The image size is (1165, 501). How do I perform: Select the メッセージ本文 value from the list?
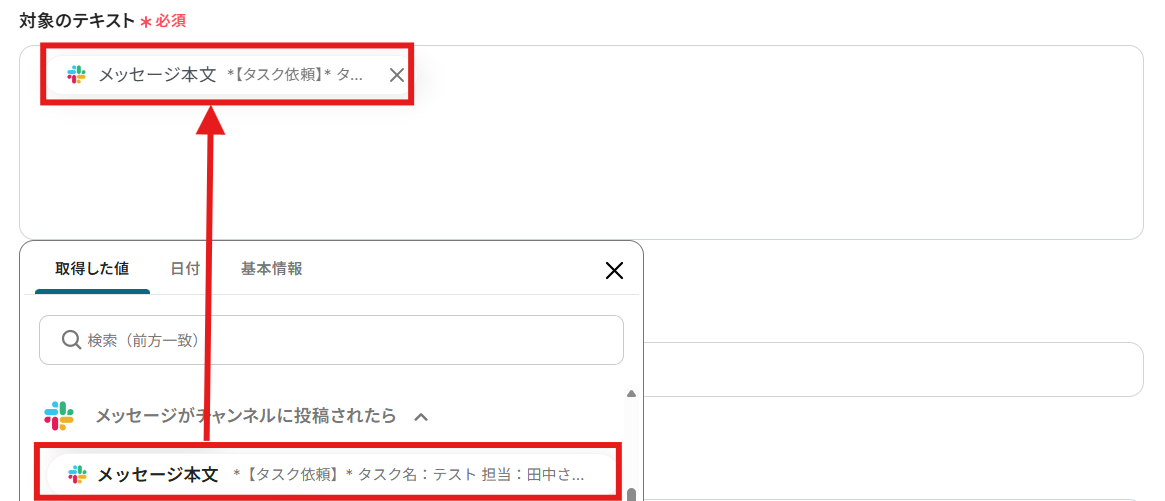[x=327, y=474]
